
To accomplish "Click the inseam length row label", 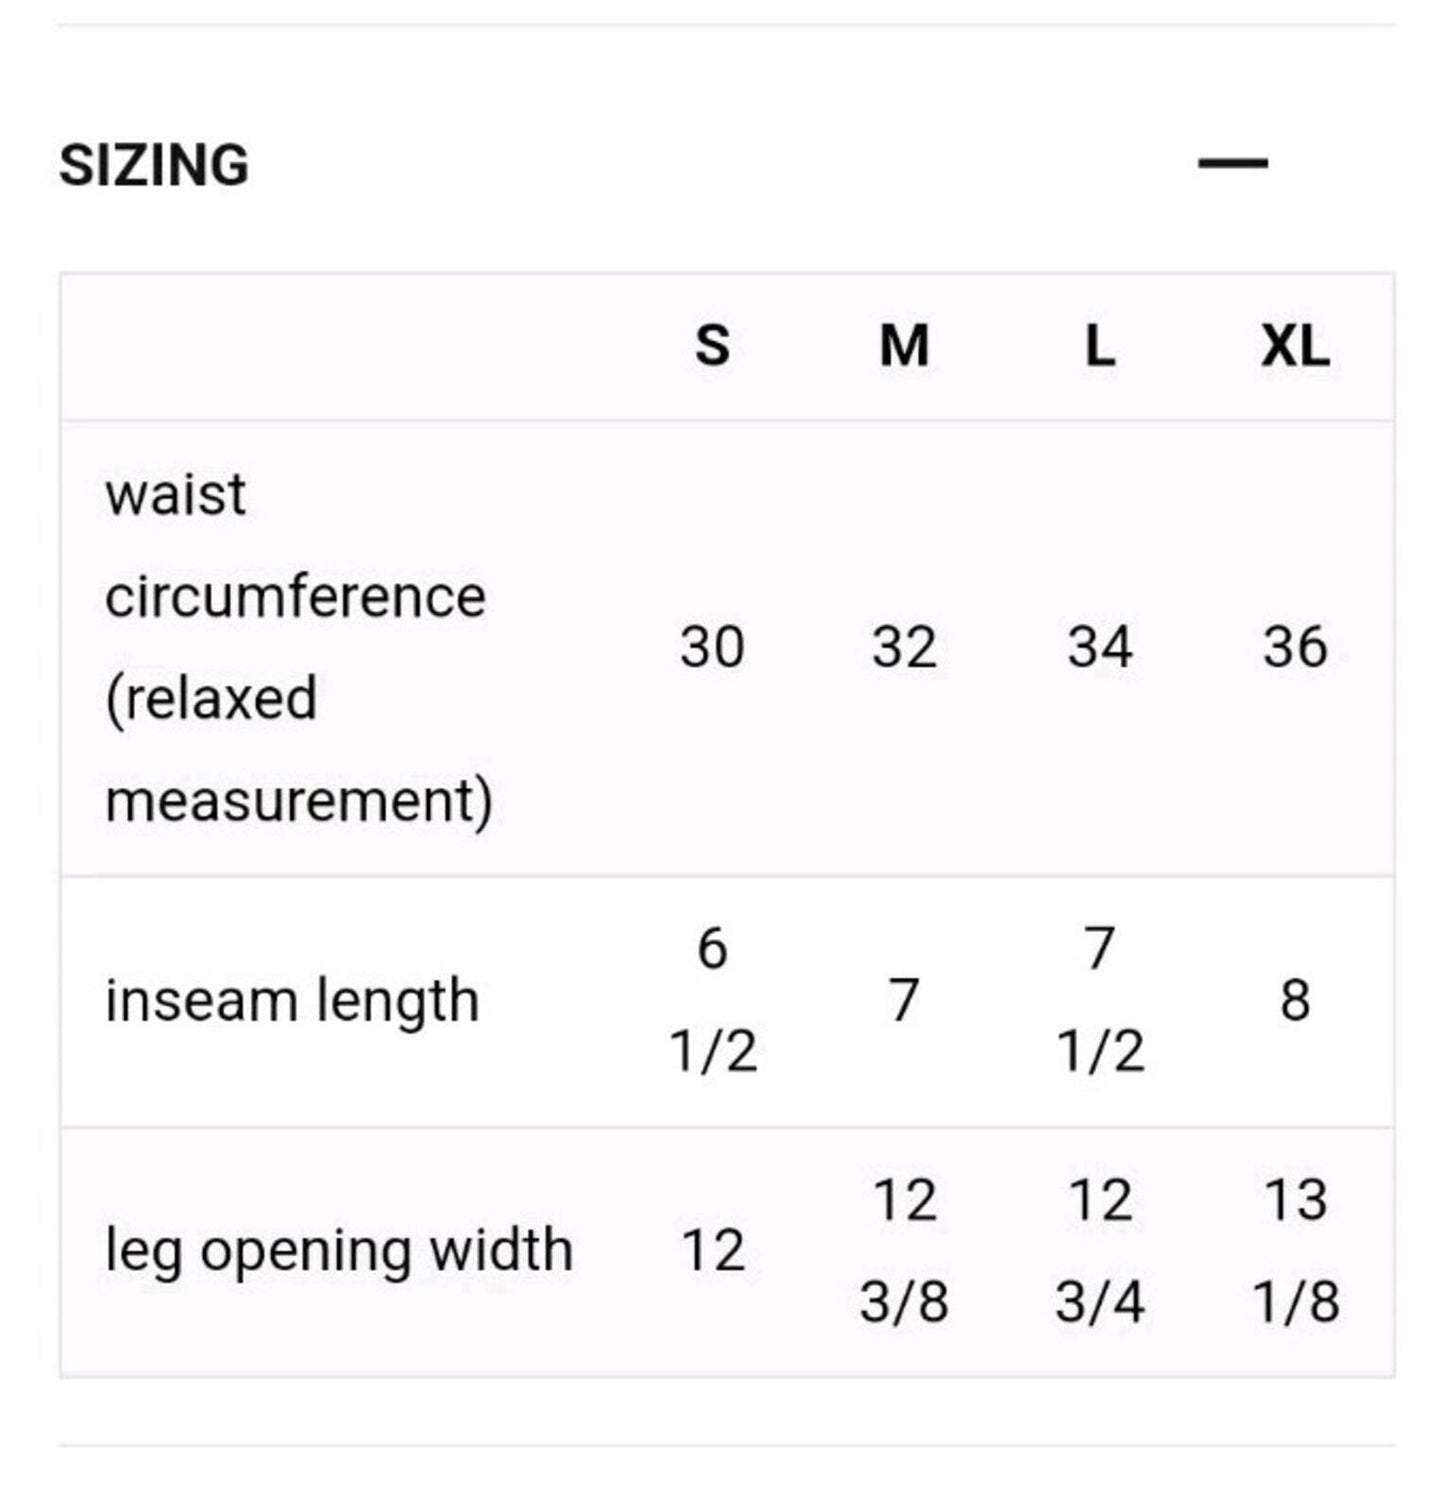I will (292, 1000).
